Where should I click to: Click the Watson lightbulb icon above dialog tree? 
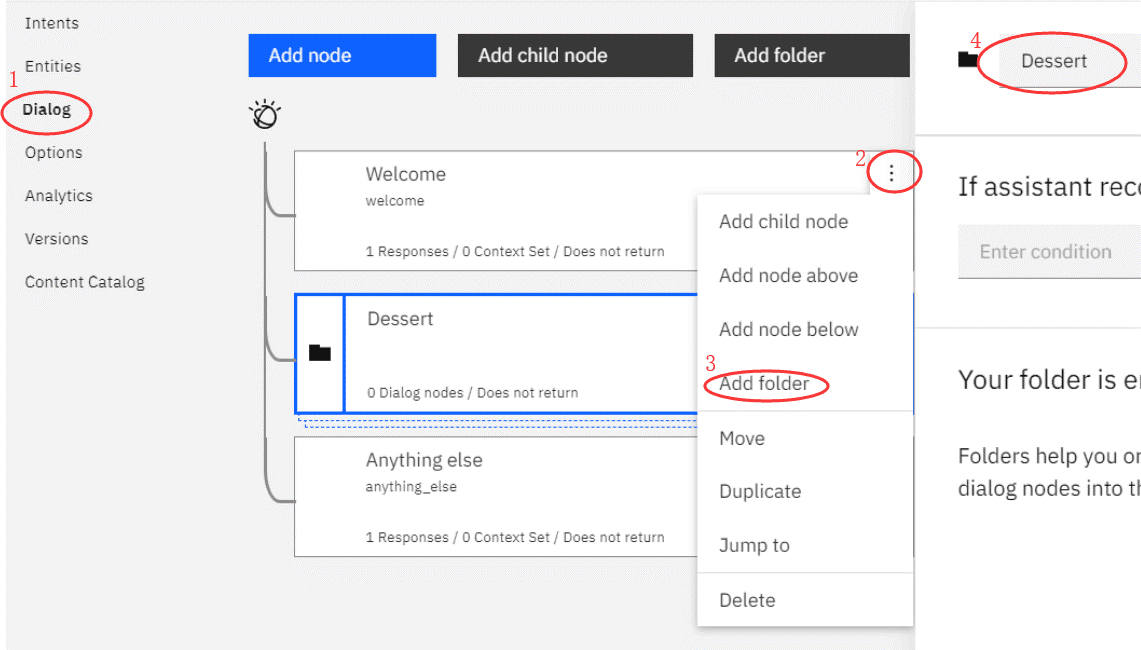(264, 116)
